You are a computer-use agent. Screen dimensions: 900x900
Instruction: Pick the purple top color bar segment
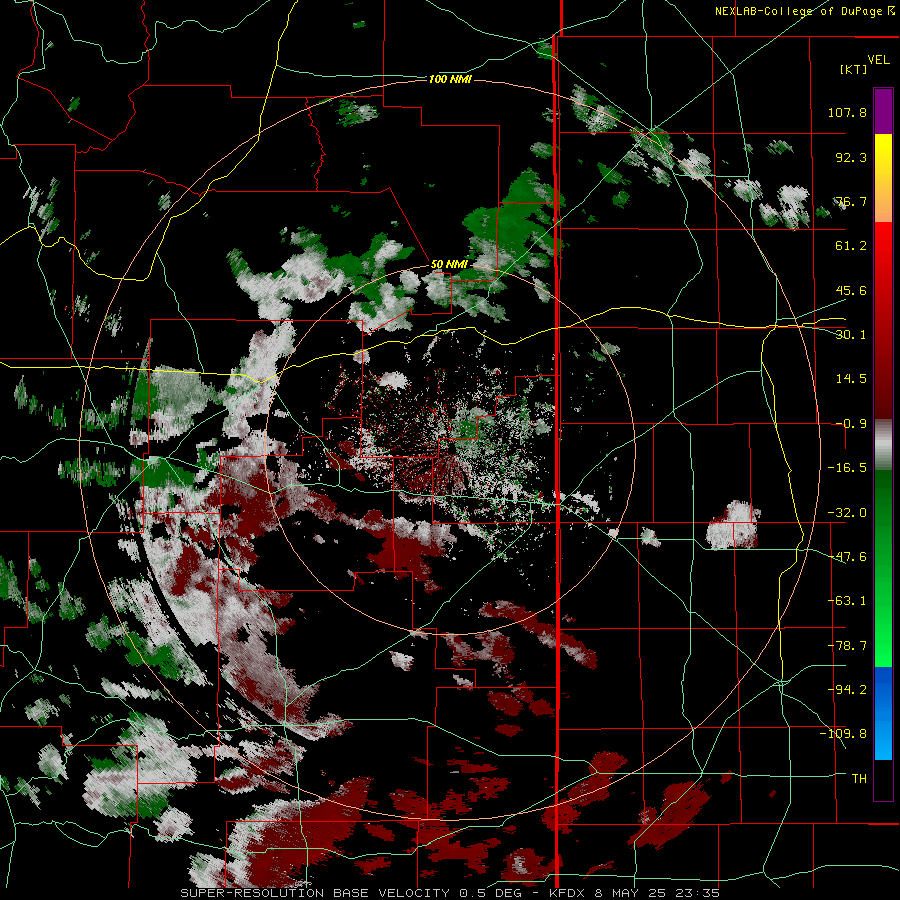[x=883, y=111]
